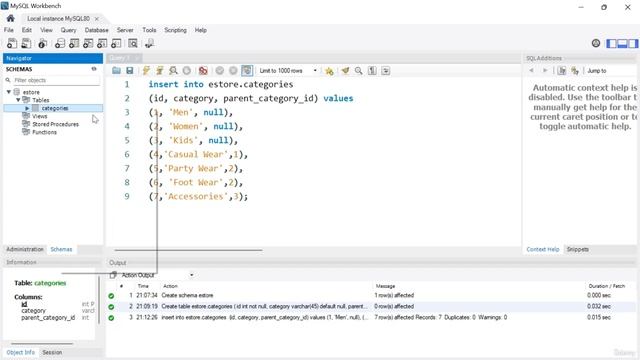Toggle the left sidebar panel visibility

611,43
